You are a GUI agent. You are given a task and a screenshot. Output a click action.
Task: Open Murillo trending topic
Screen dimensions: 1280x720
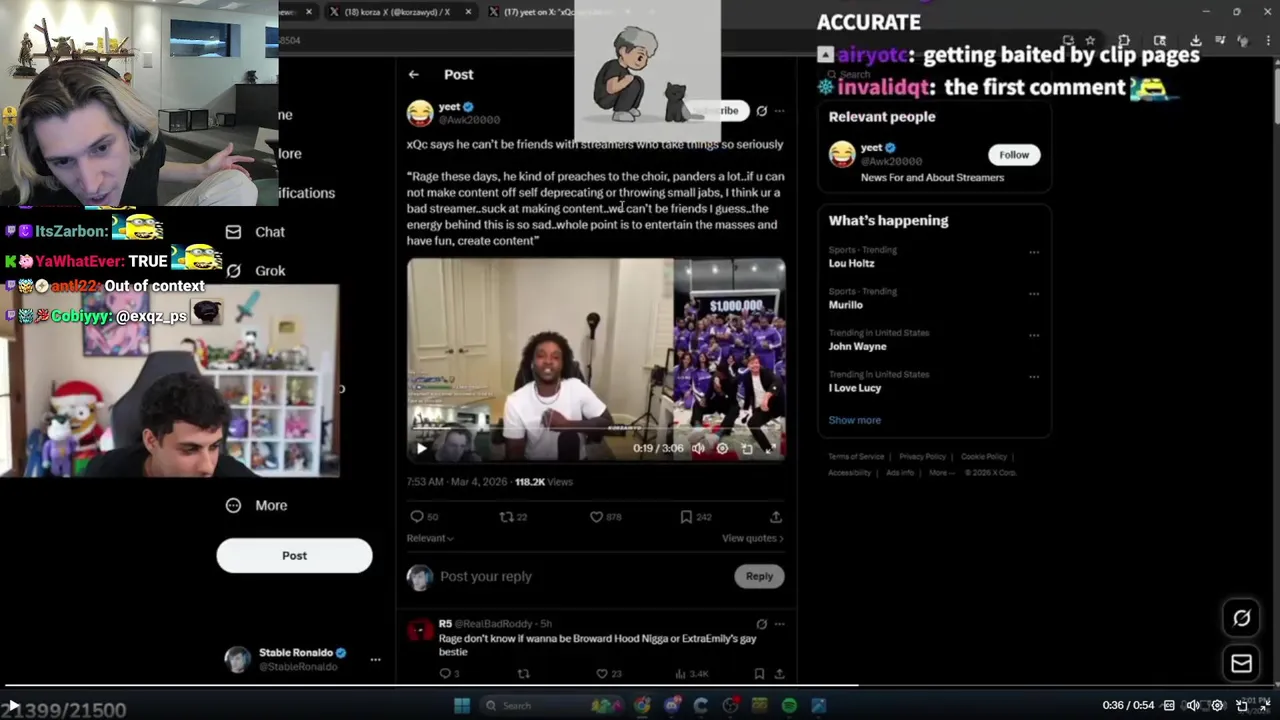click(845, 305)
